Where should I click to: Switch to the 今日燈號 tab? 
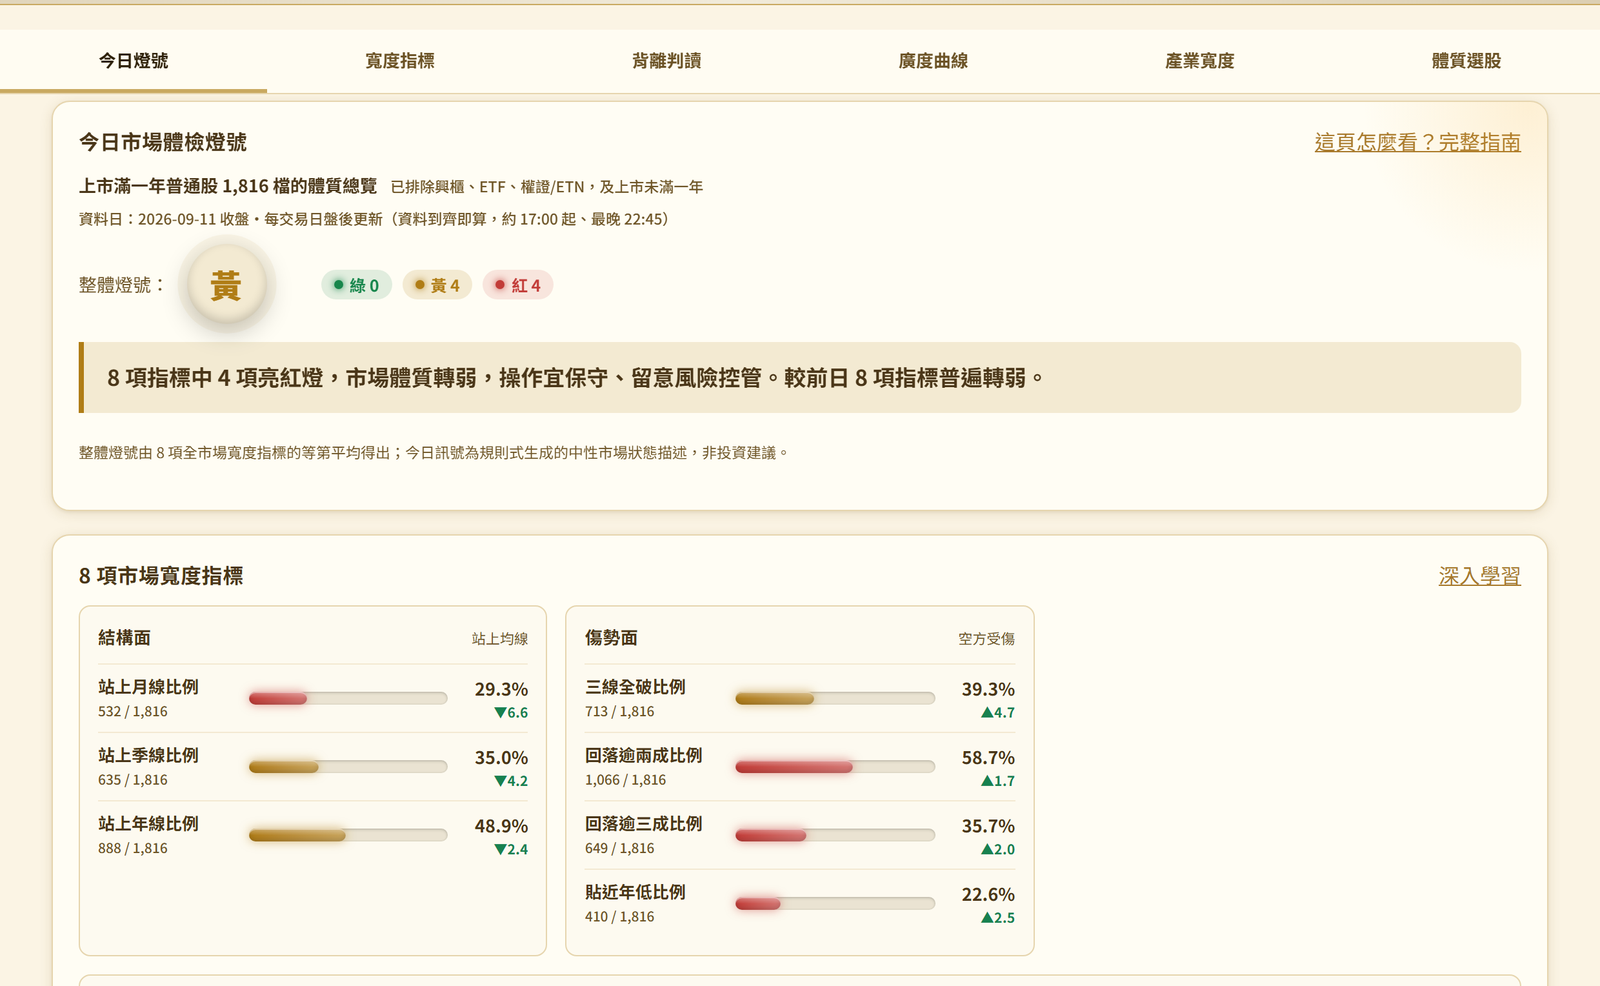click(x=133, y=61)
